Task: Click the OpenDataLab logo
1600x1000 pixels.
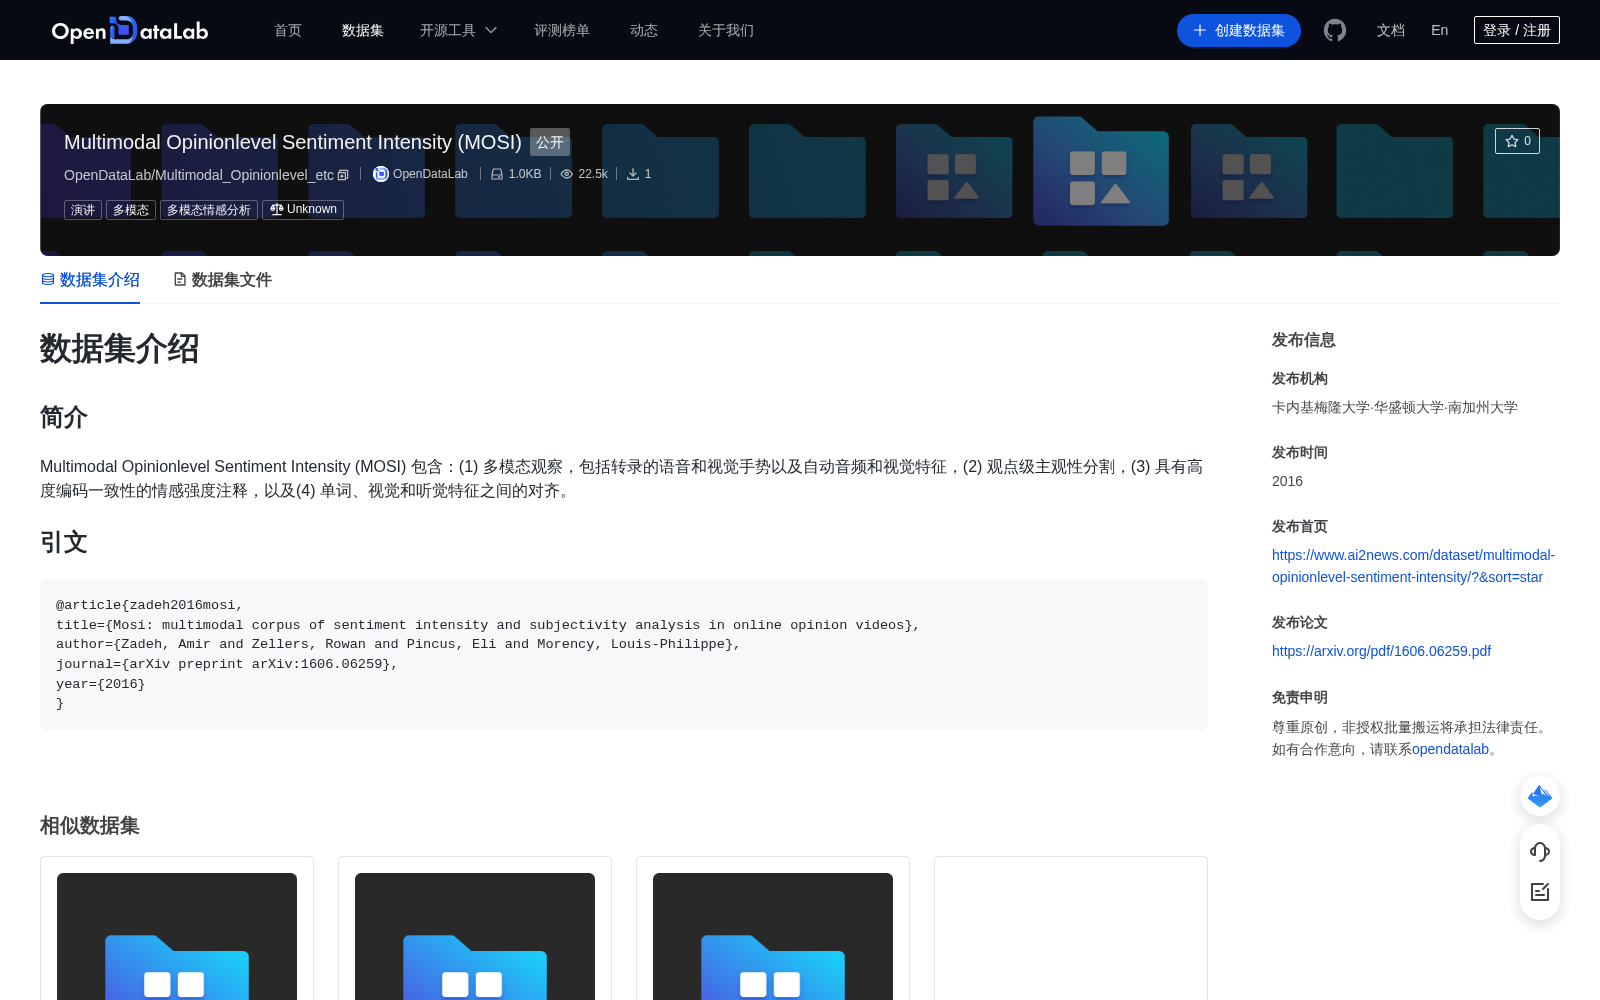Action: pos(130,30)
